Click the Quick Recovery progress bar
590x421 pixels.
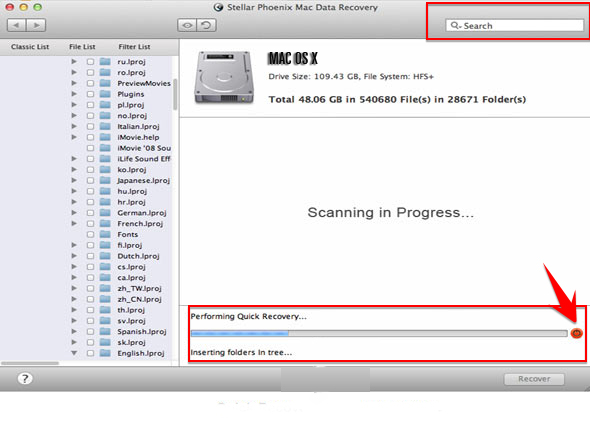coord(379,333)
